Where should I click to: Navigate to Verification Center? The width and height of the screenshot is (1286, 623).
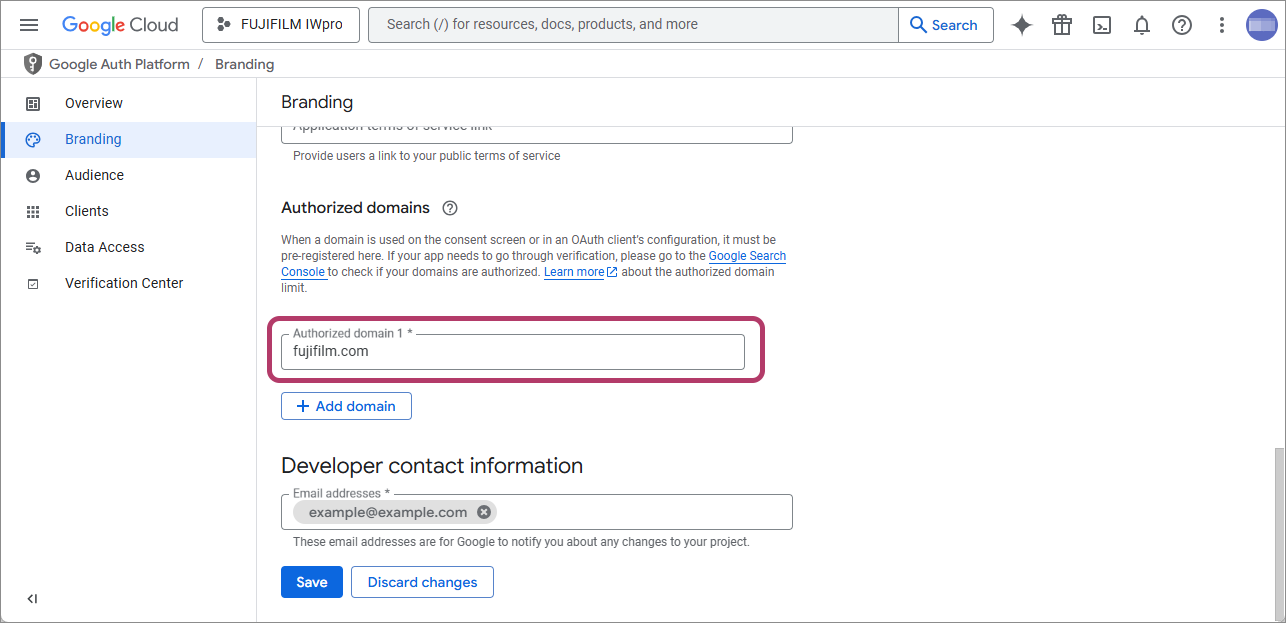coord(124,283)
